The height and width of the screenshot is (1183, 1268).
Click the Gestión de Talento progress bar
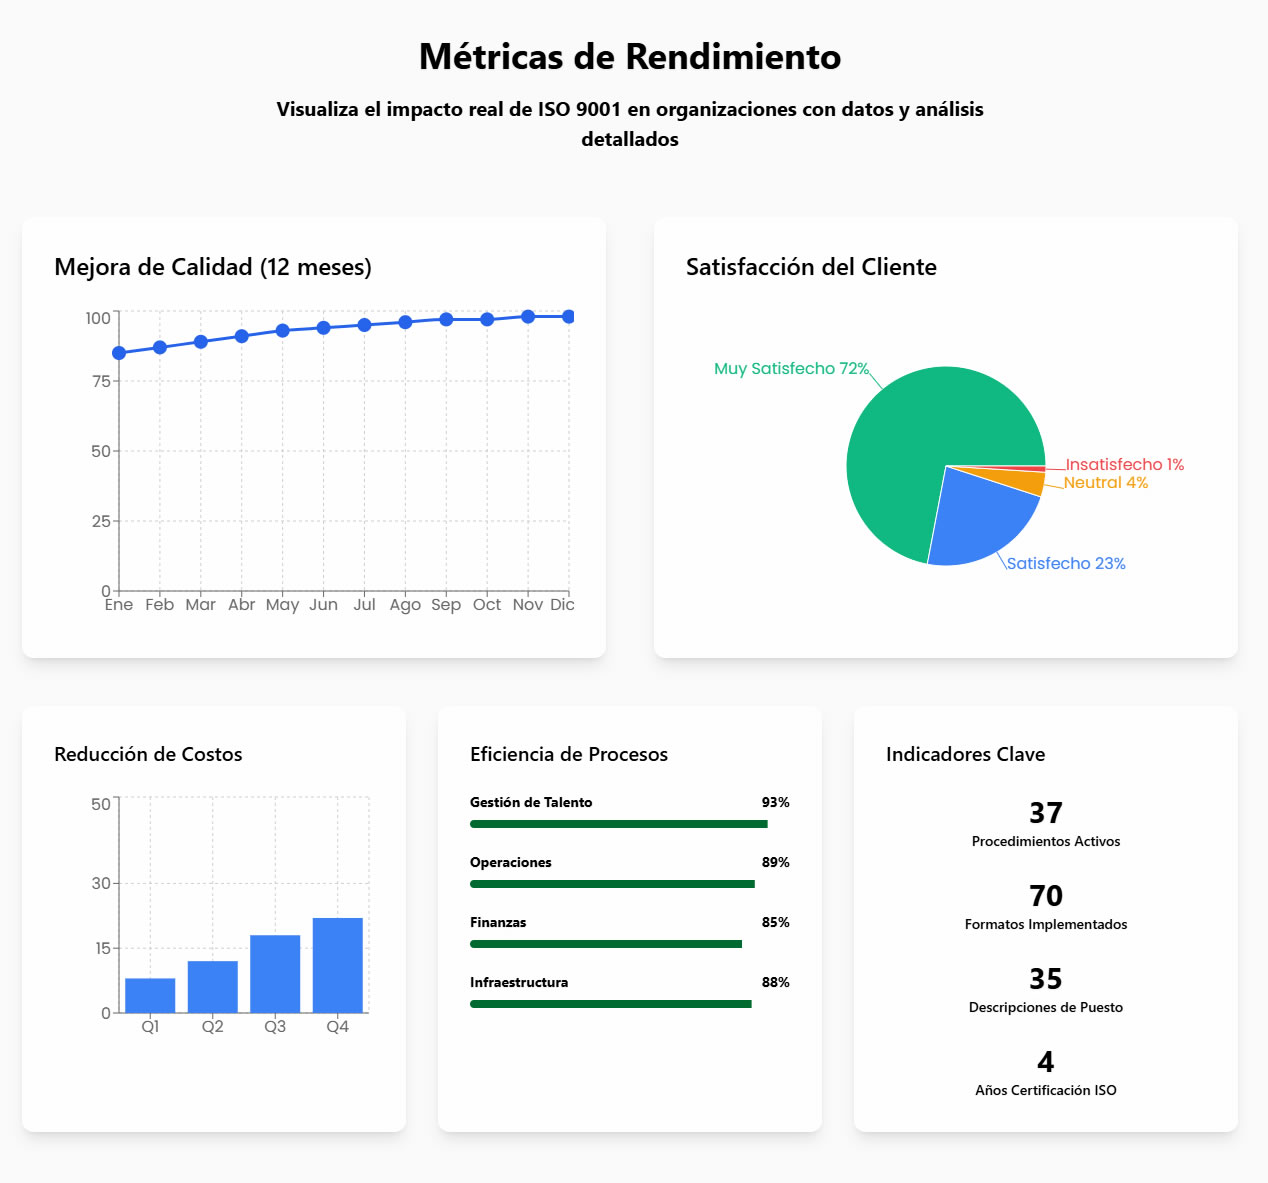(619, 824)
